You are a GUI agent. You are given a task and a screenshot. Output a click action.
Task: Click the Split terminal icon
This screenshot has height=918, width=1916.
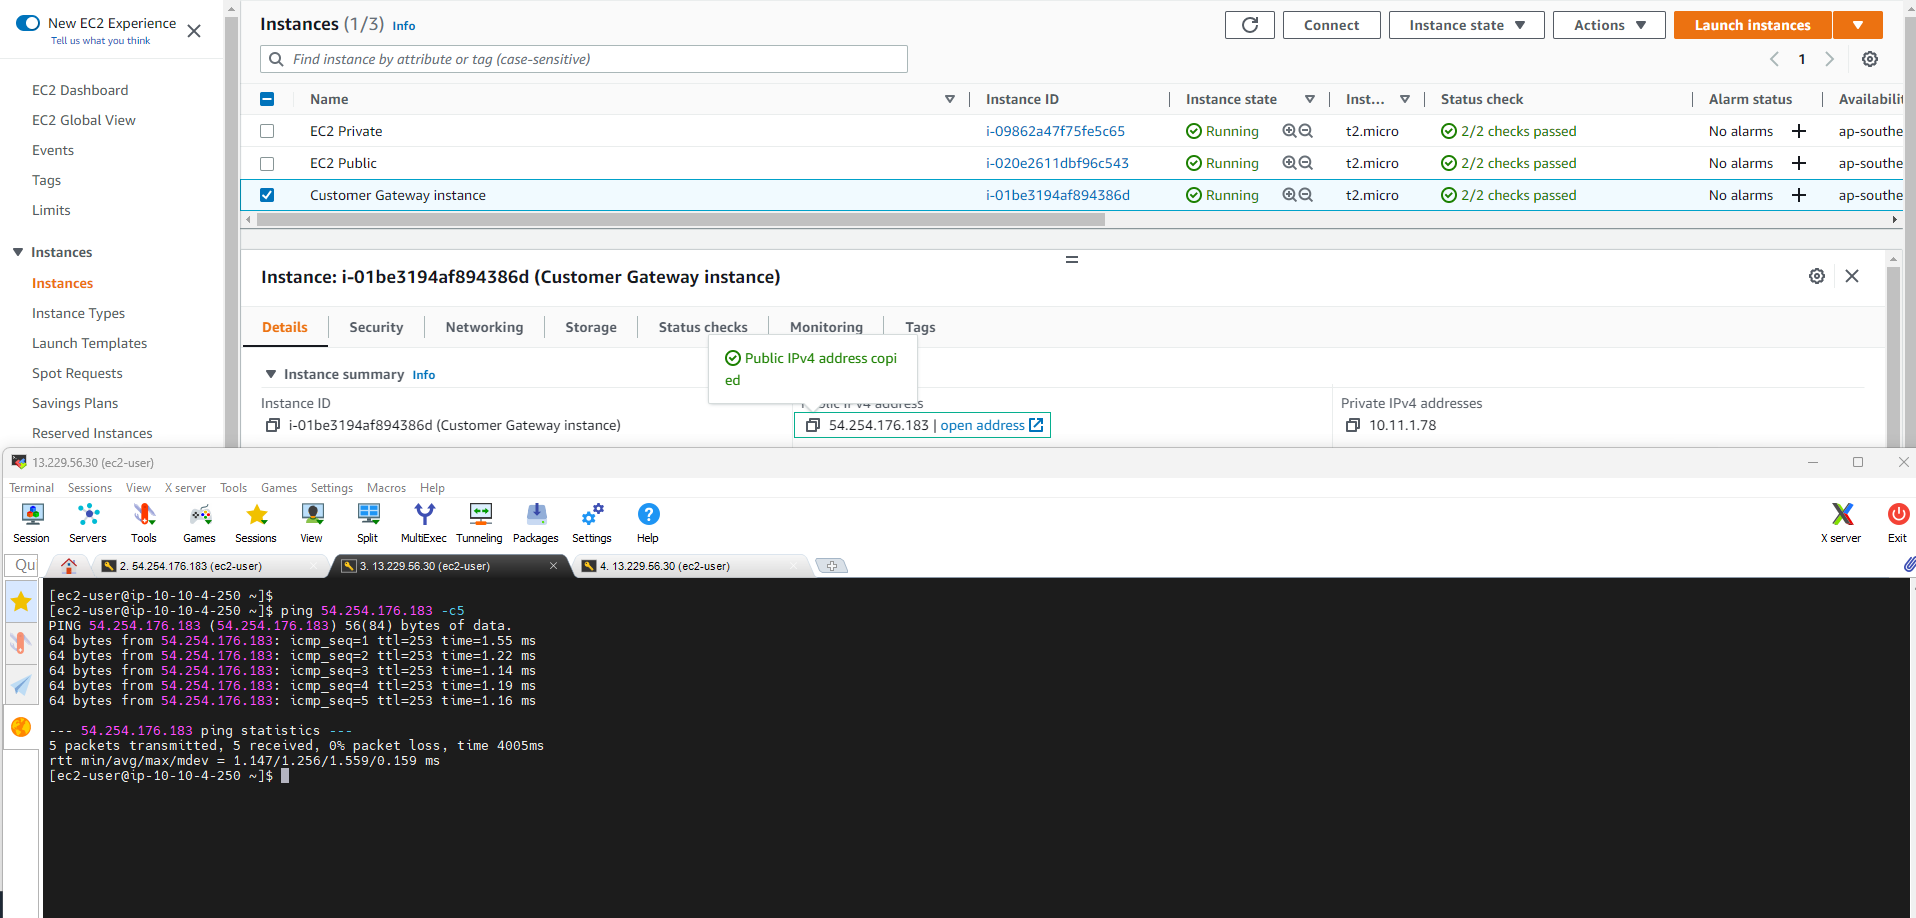368,523
